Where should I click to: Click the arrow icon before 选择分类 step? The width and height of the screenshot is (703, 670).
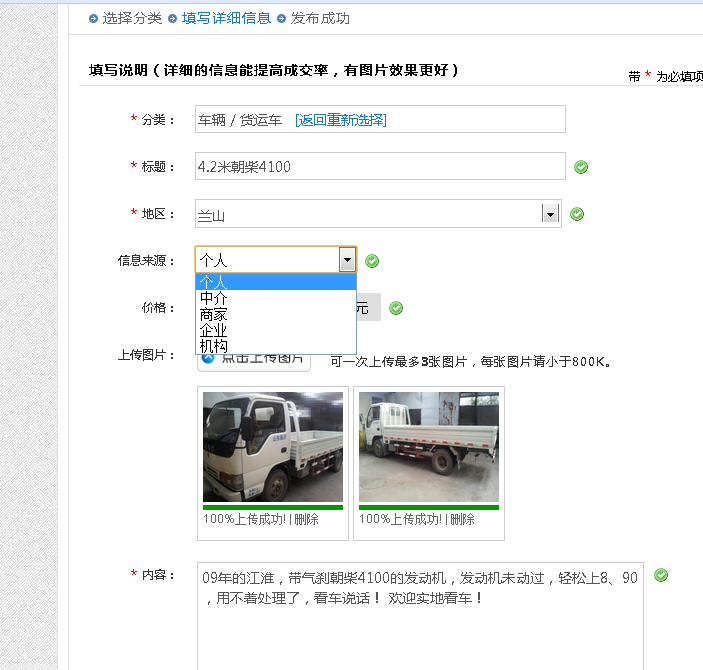pyautogui.click(x=93, y=18)
